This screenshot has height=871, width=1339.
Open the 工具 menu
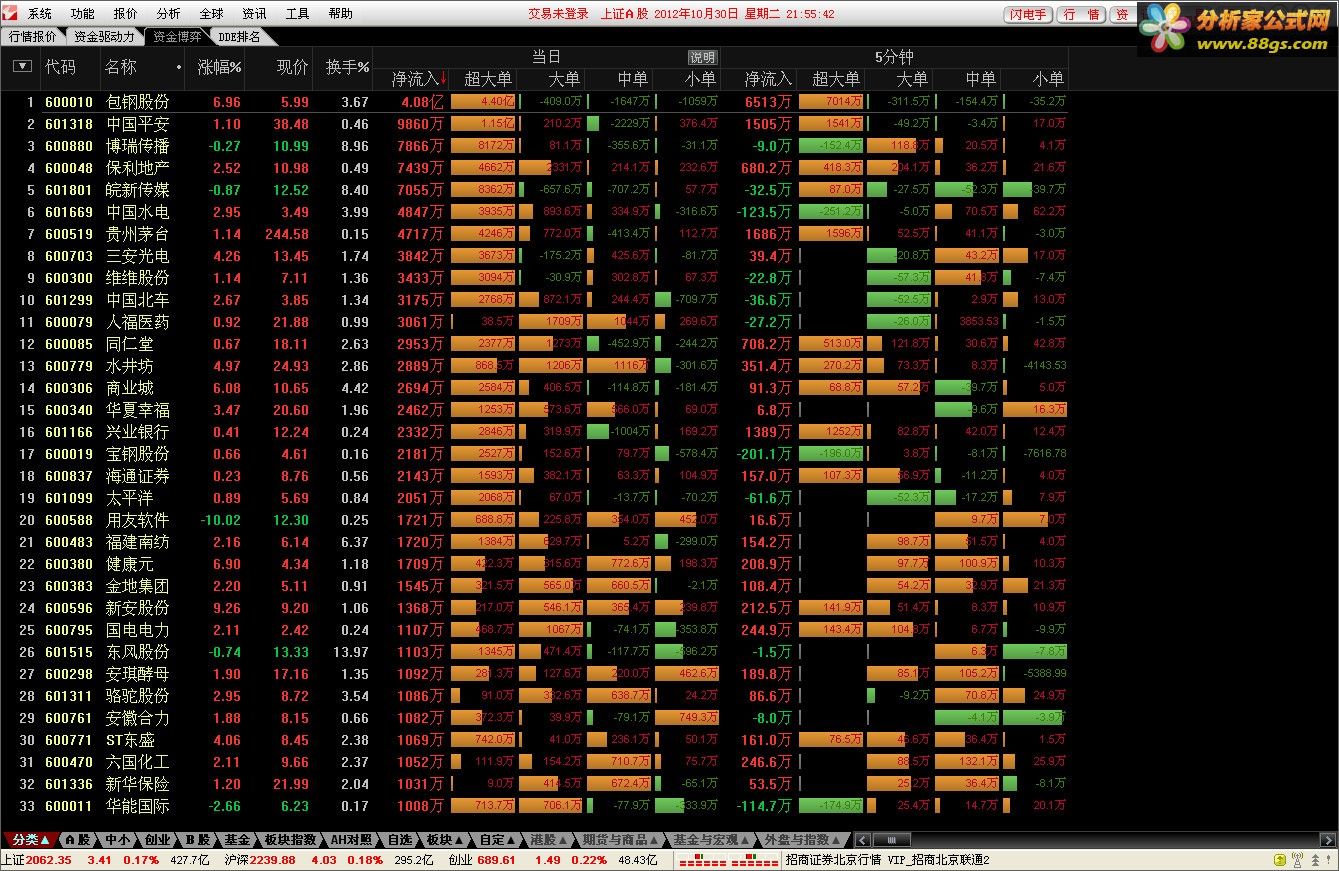[297, 14]
